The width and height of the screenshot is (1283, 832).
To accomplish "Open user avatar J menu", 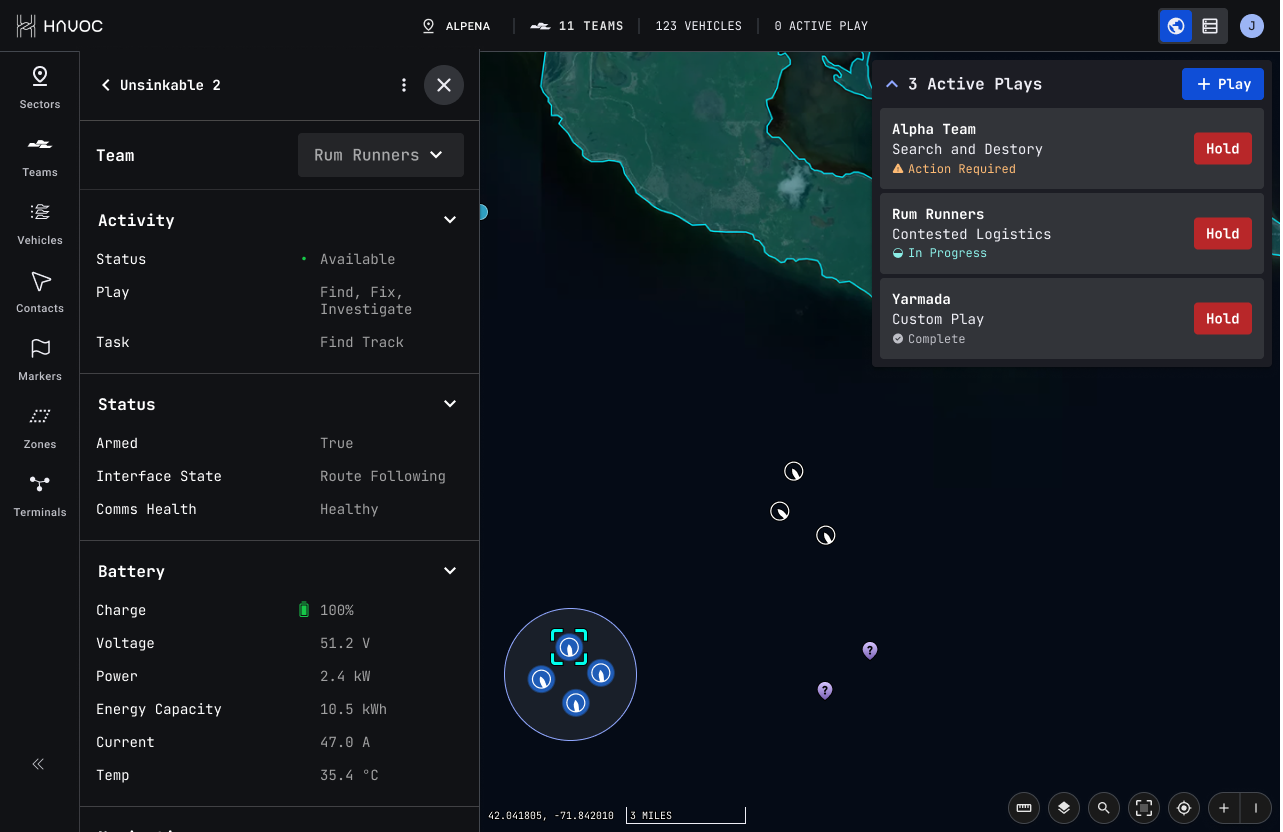I will 1252,26.
